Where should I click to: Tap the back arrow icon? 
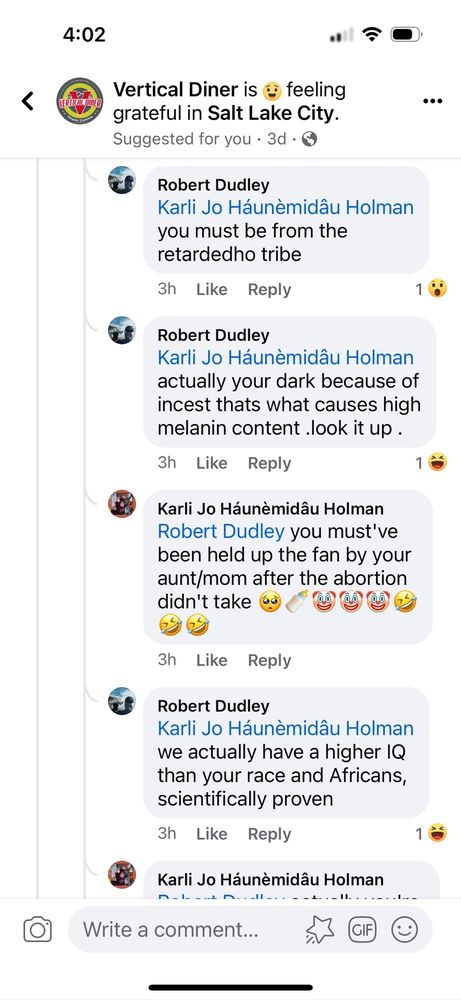pos(27,100)
